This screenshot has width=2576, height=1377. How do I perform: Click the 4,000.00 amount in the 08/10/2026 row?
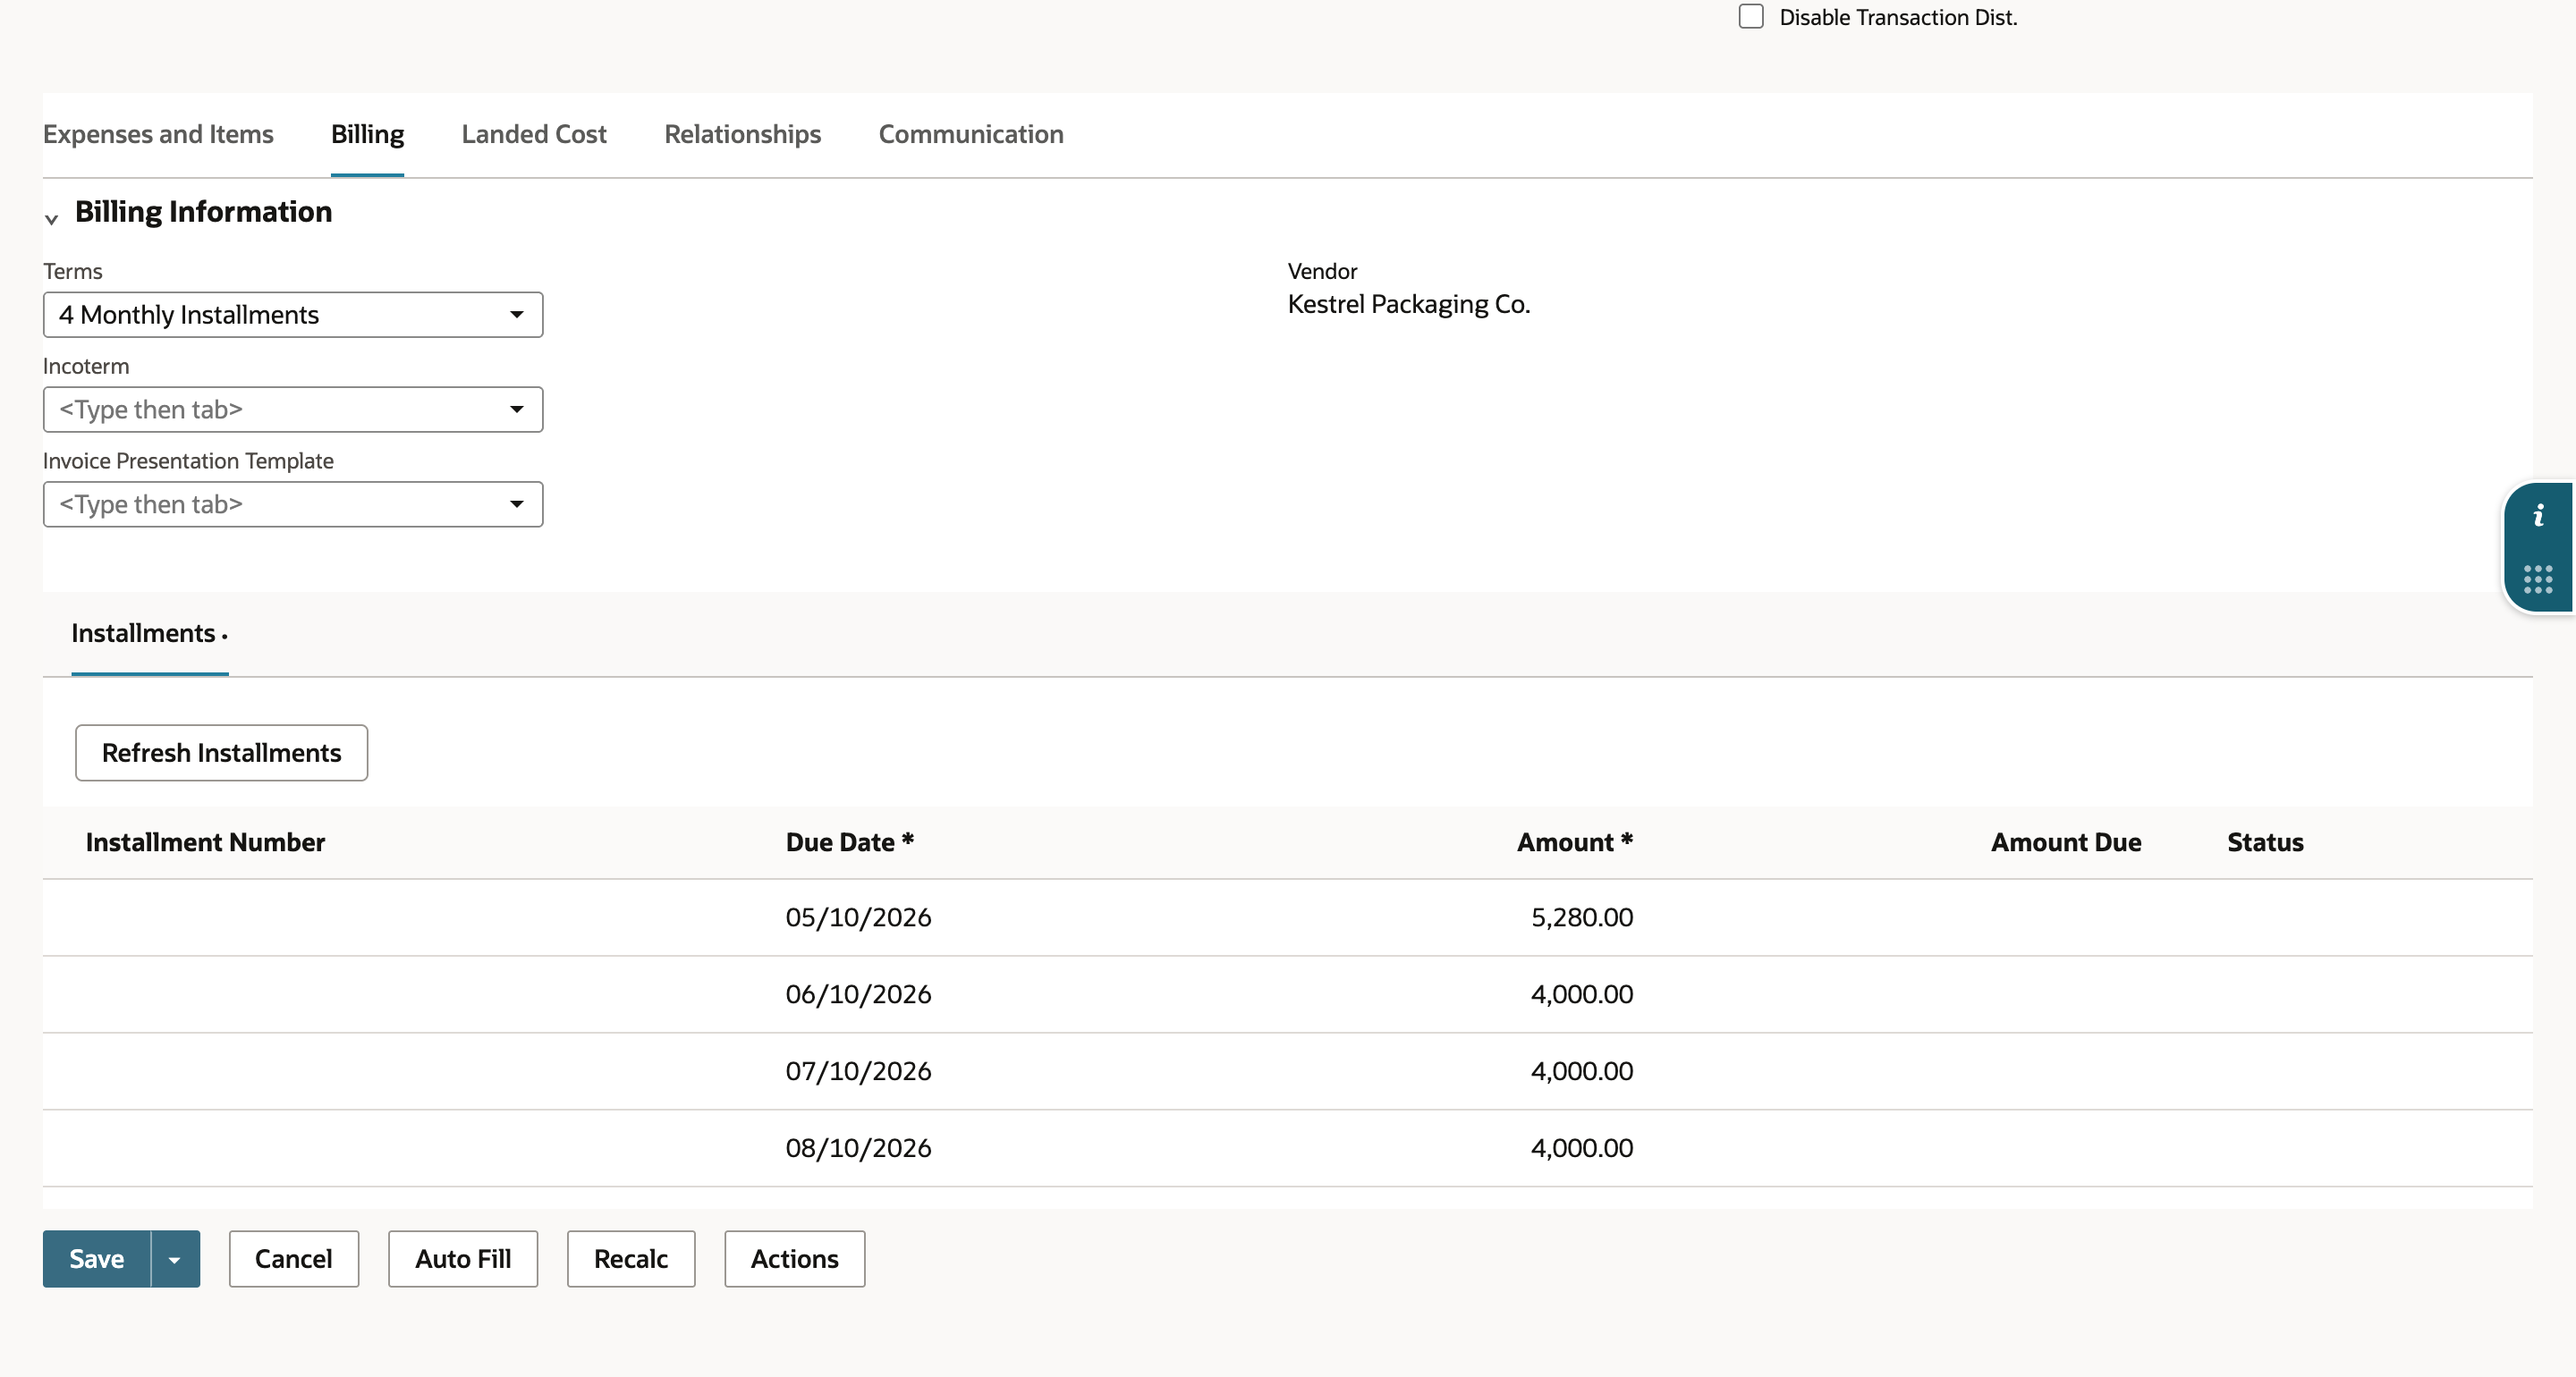pyautogui.click(x=1582, y=1149)
